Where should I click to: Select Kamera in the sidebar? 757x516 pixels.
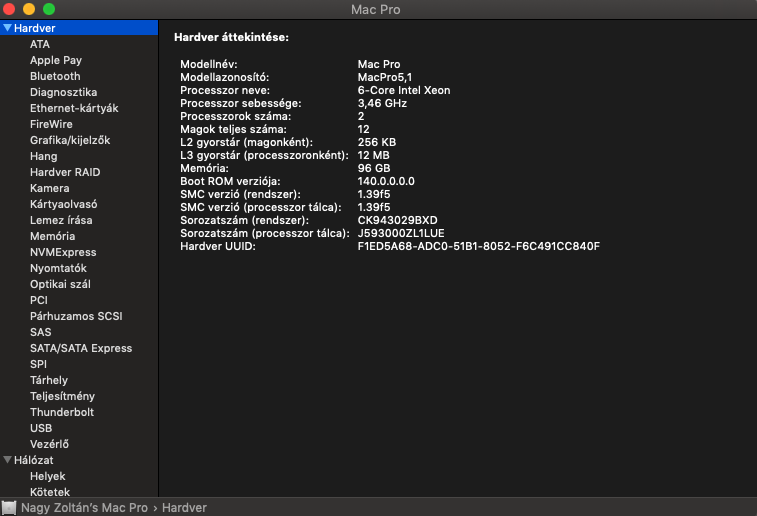[x=49, y=188]
